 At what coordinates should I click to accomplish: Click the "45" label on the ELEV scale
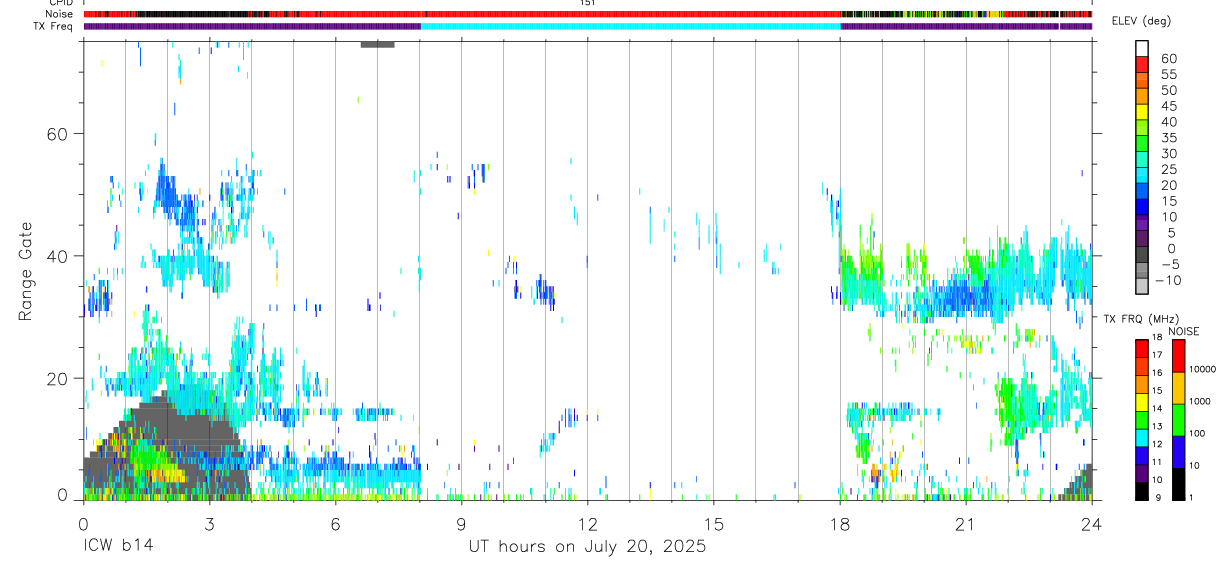point(1167,106)
